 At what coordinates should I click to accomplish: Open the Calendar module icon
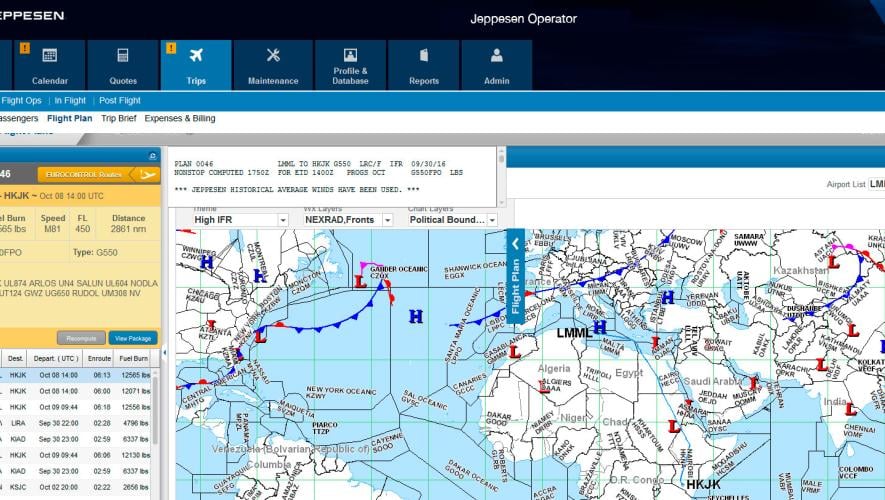[x=49, y=56]
